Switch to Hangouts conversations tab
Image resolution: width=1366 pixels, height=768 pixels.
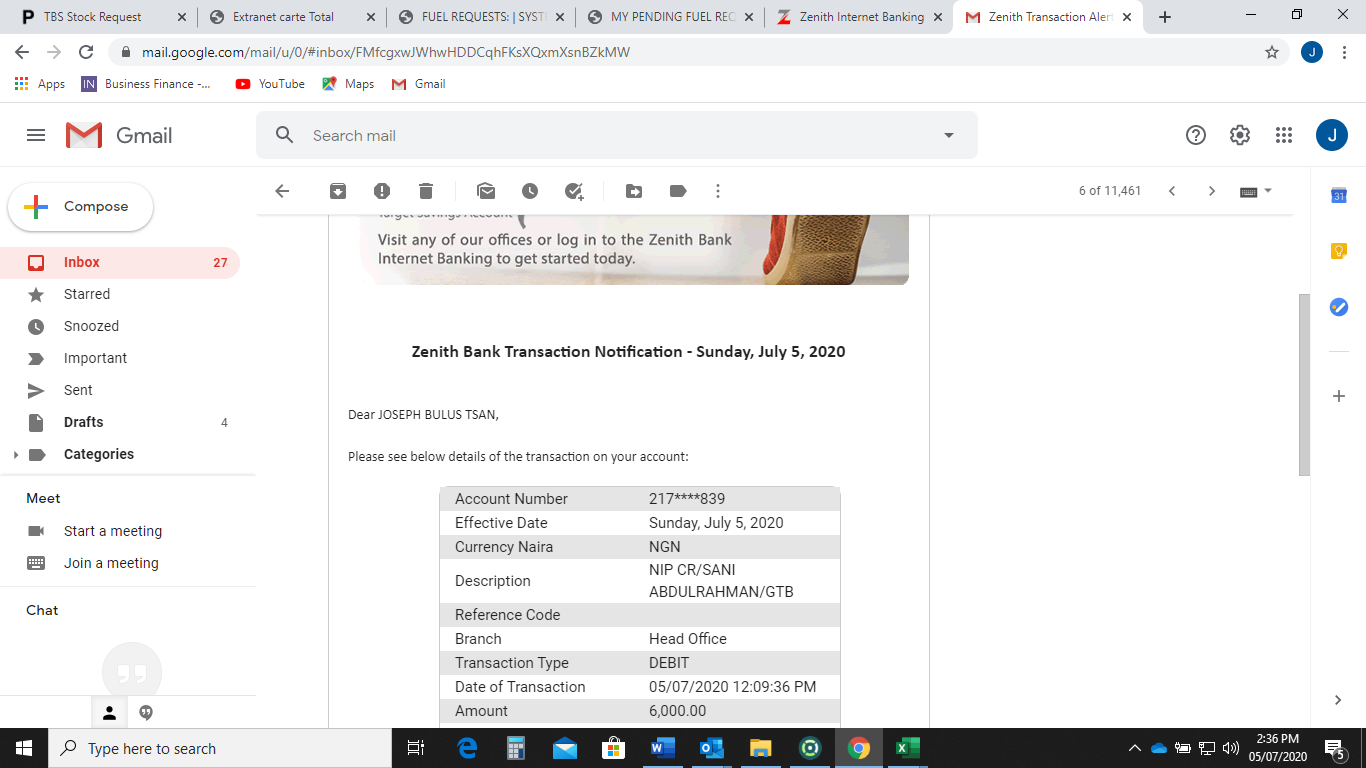pyautogui.click(x=146, y=713)
